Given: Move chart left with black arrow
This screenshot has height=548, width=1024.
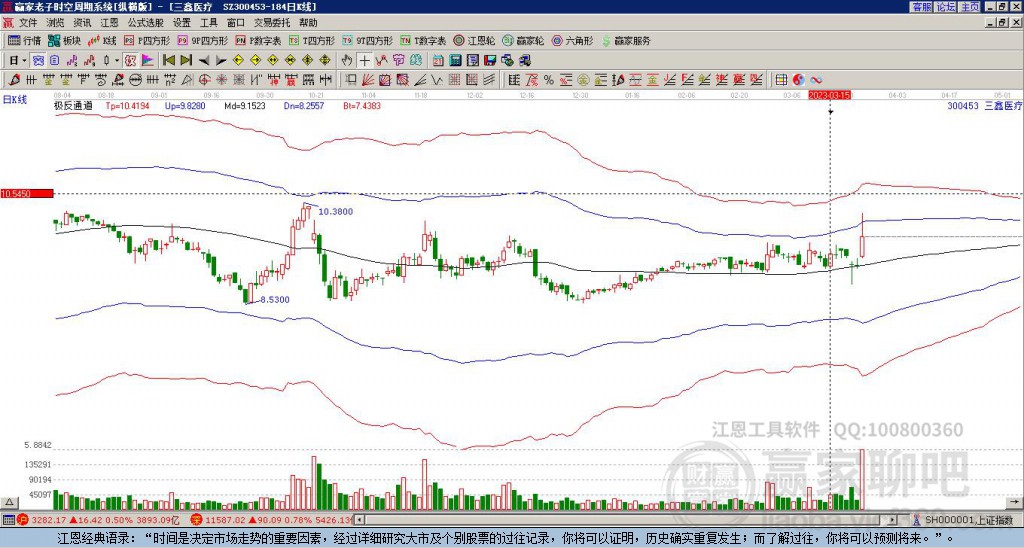Looking at the screenshot, I should [204, 60].
